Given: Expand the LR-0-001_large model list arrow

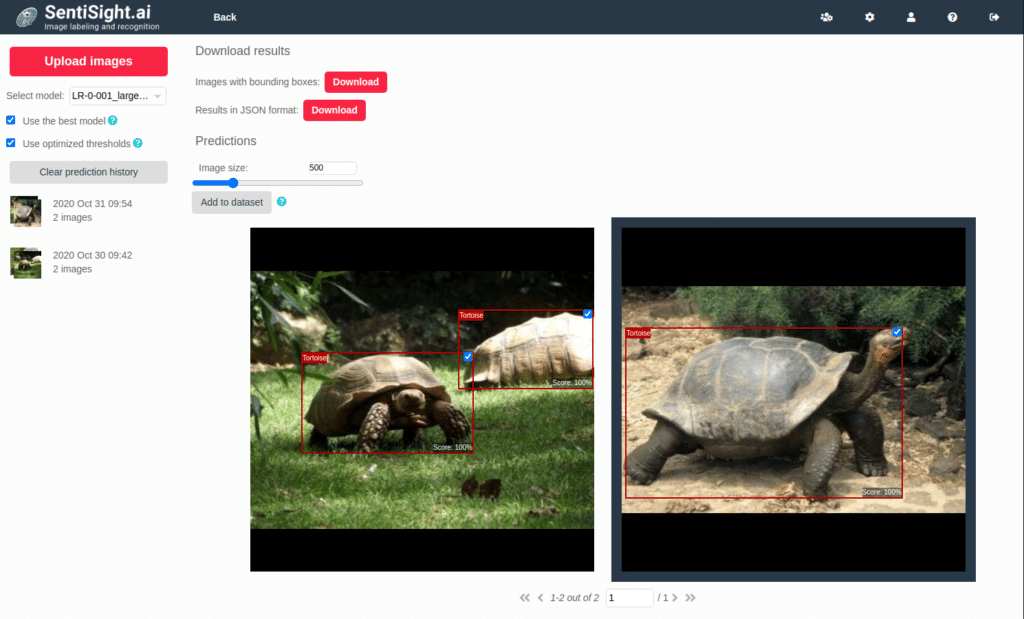Looking at the screenshot, I should [160, 95].
